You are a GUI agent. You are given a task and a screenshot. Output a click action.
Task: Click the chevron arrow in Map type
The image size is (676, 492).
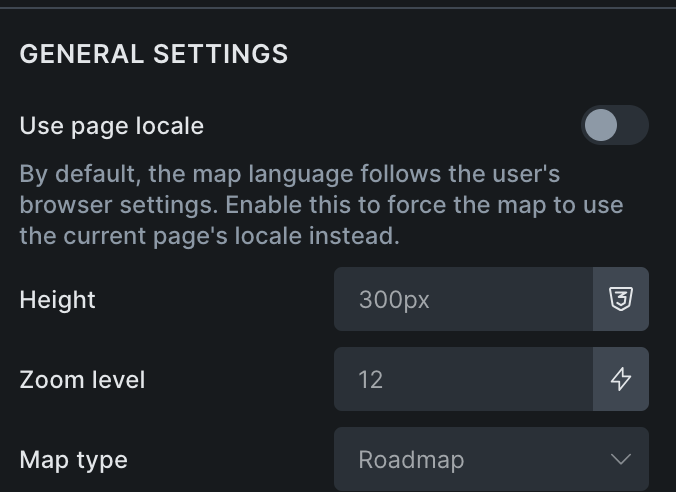tap(621, 460)
